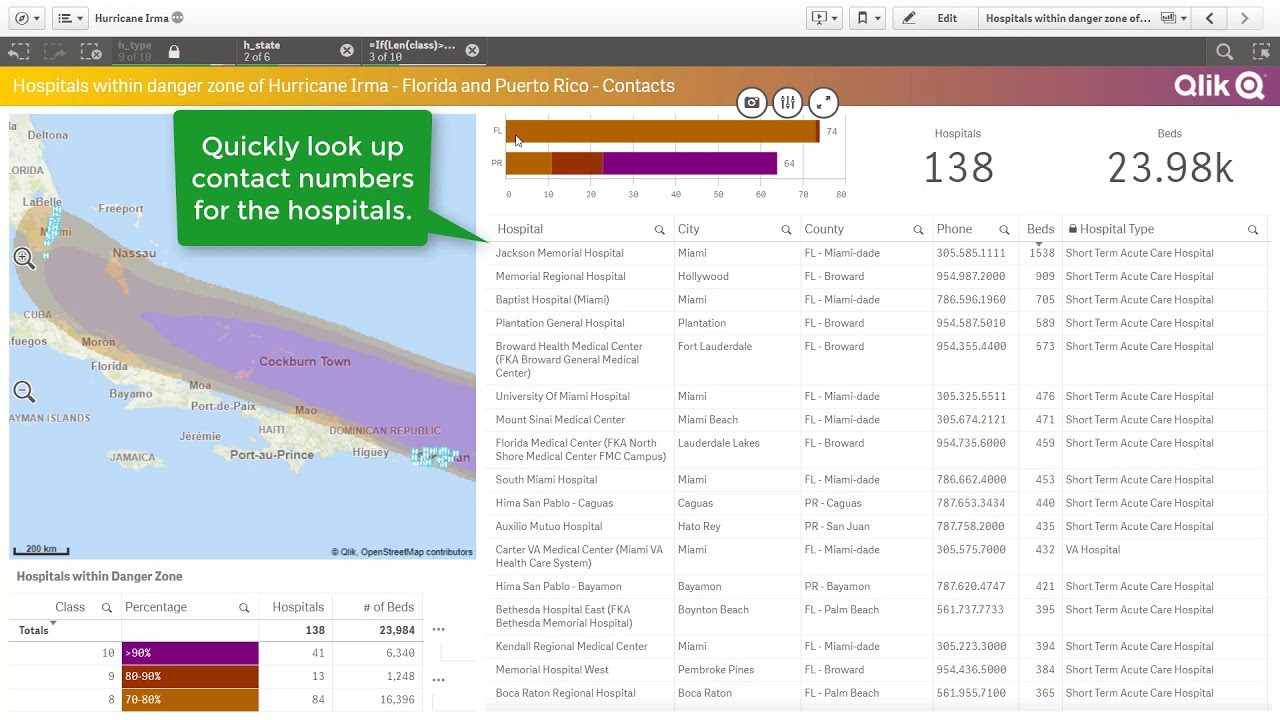
Task: Search the Class column
Action: point(107,608)
